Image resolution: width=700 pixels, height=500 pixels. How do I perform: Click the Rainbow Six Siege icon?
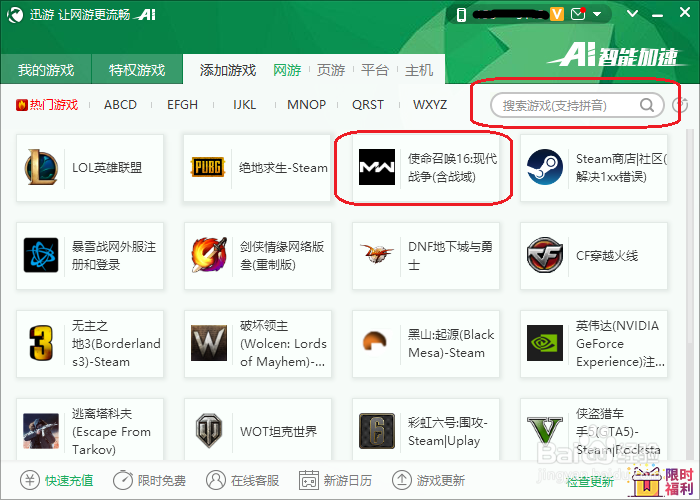point(377,431)
